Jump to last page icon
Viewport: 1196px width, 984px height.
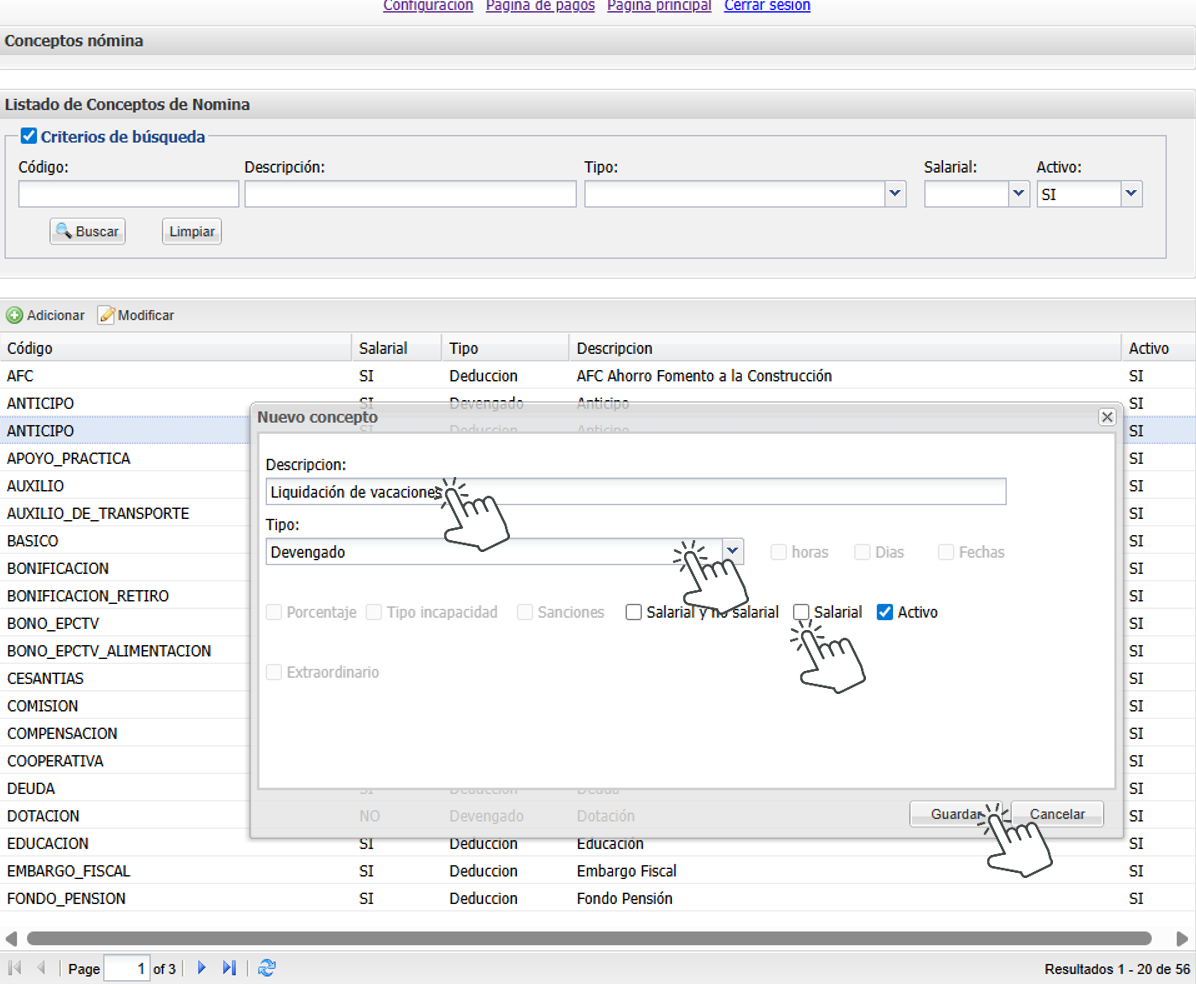click(229, 968)
